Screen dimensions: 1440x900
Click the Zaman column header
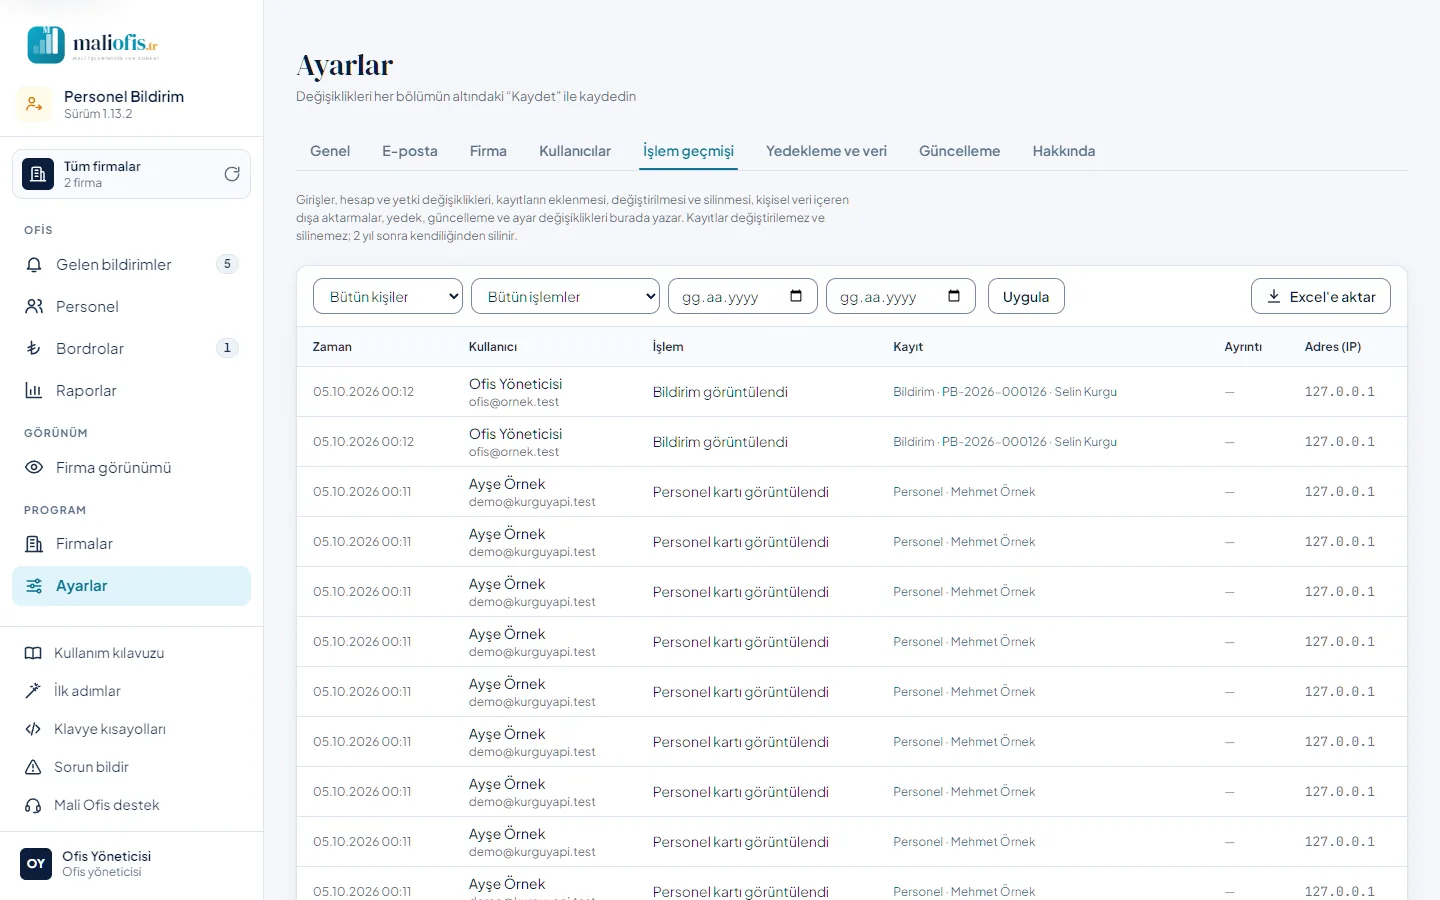[x=332, y=347]
